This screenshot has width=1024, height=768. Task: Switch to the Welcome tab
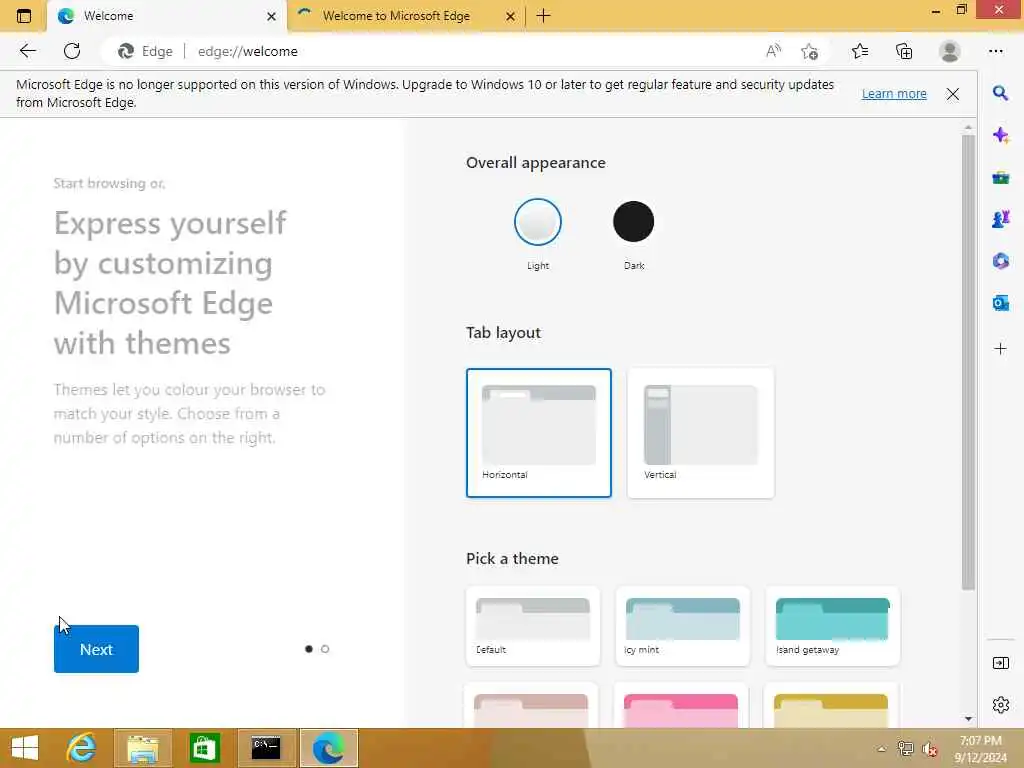tap(167, 16)
